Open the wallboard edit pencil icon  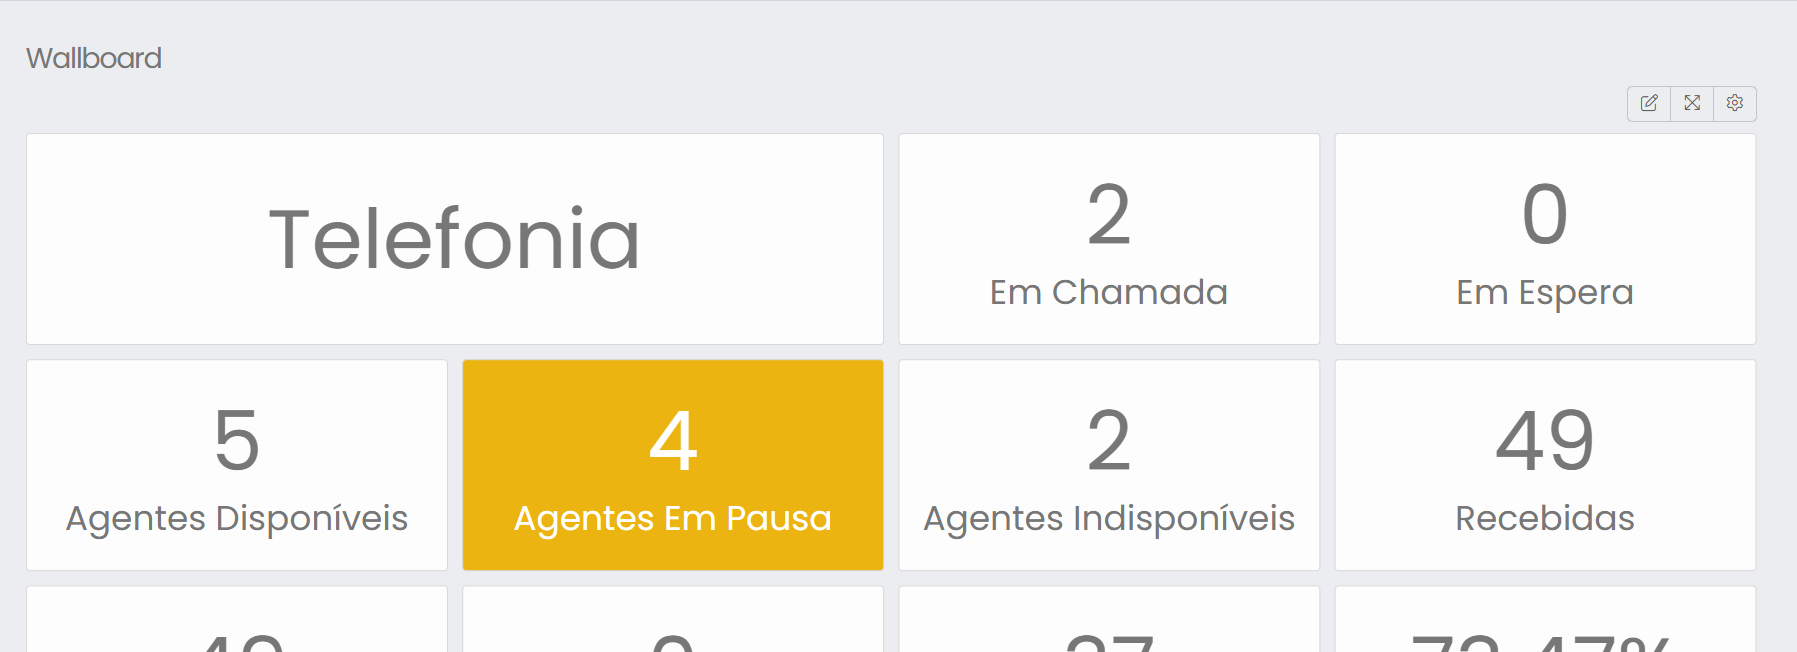[1649, 103]
